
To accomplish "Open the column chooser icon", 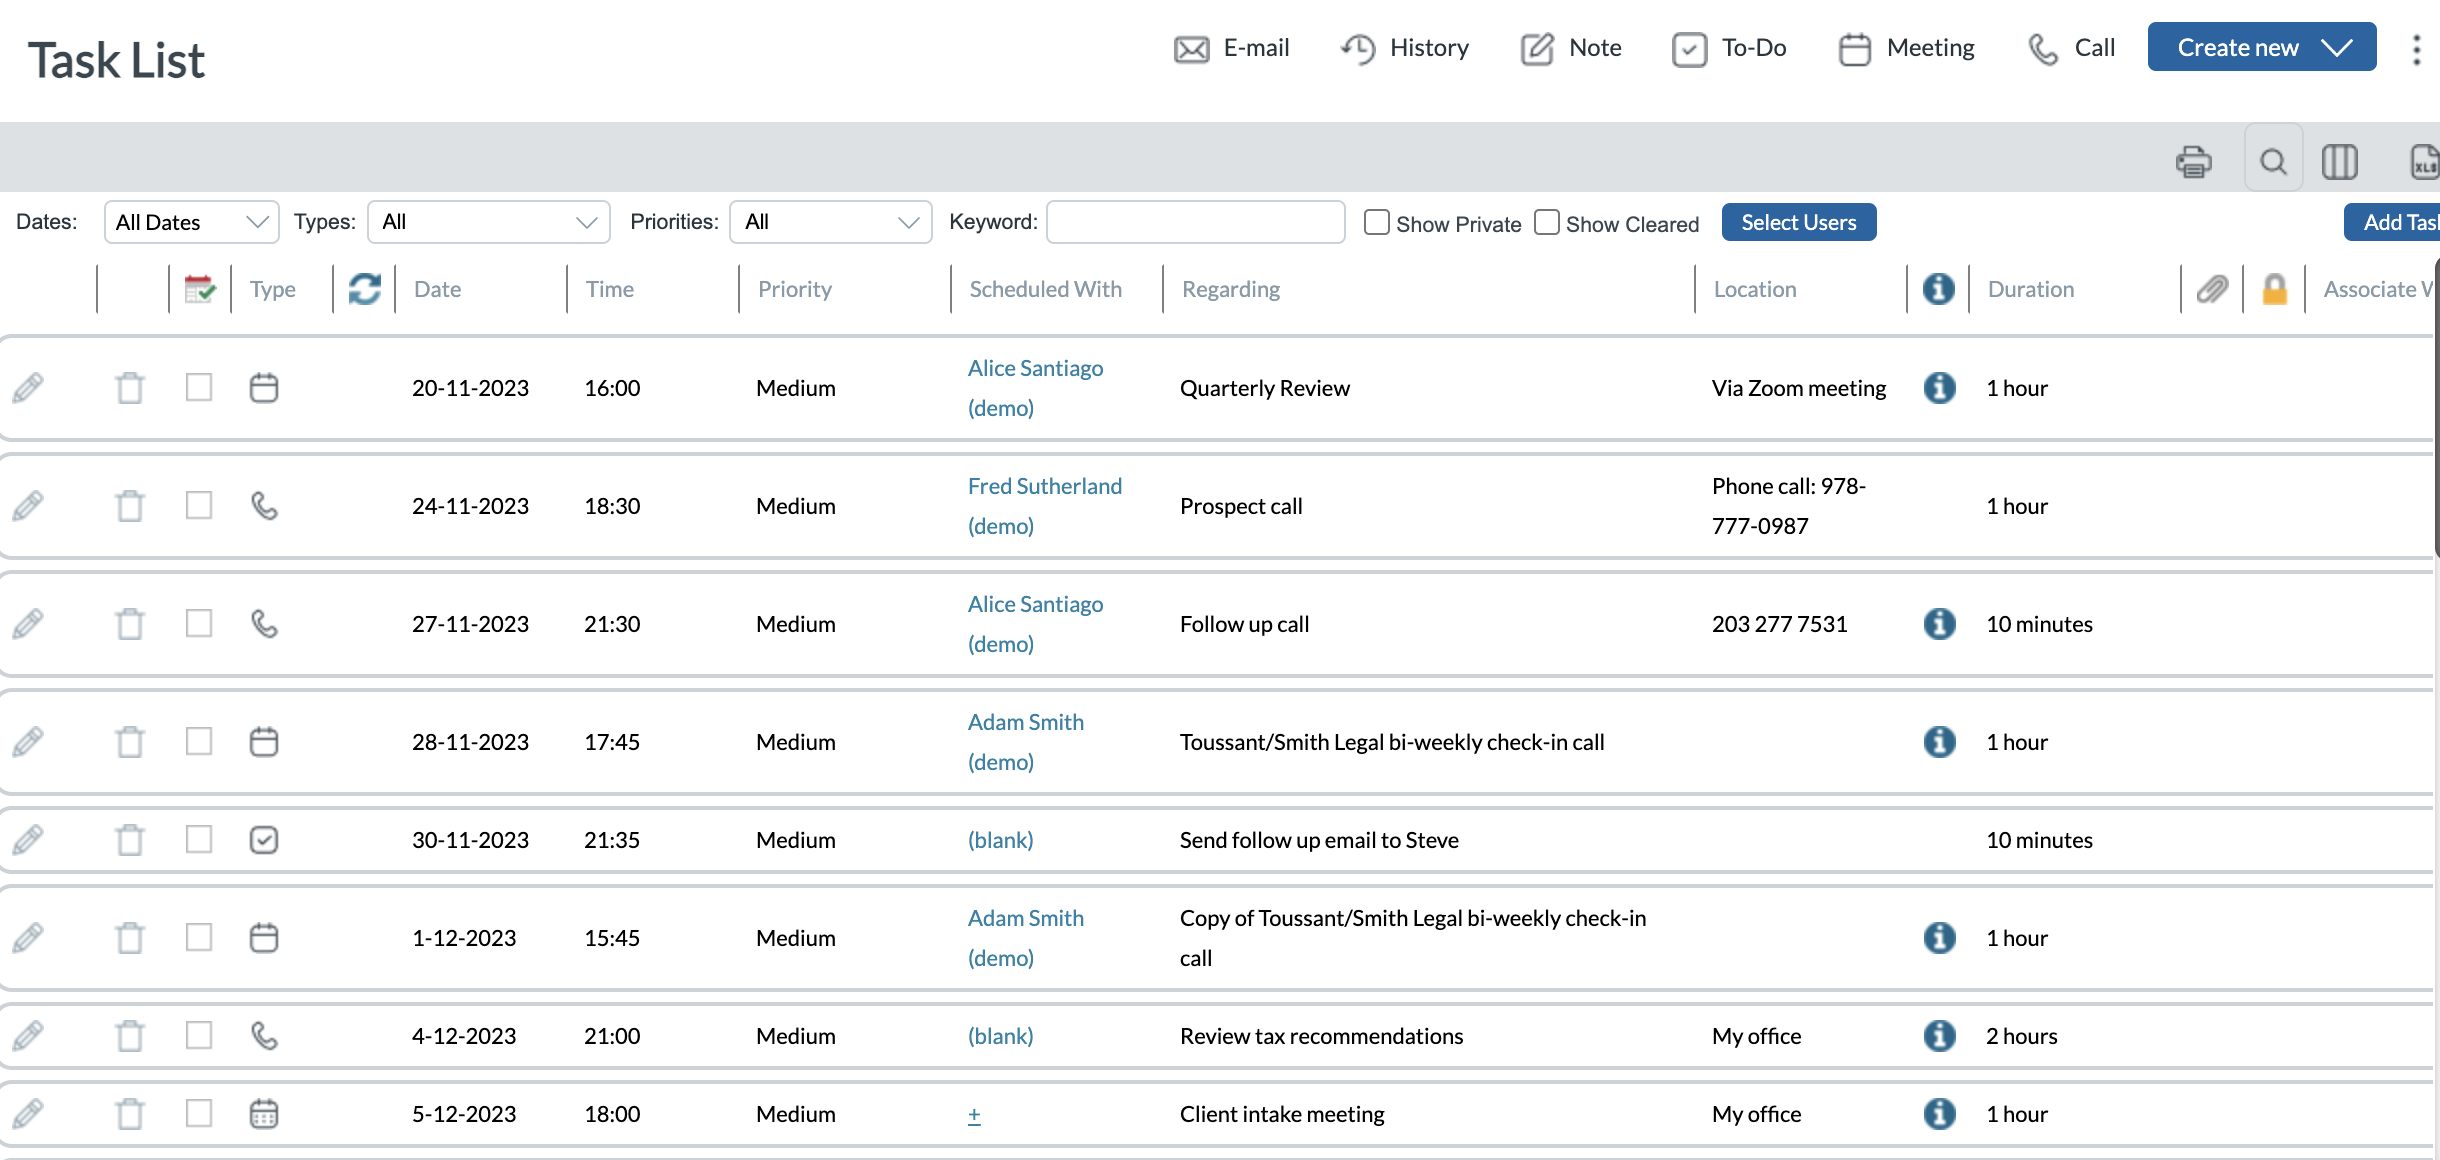I will click(x=2339, y=161).
